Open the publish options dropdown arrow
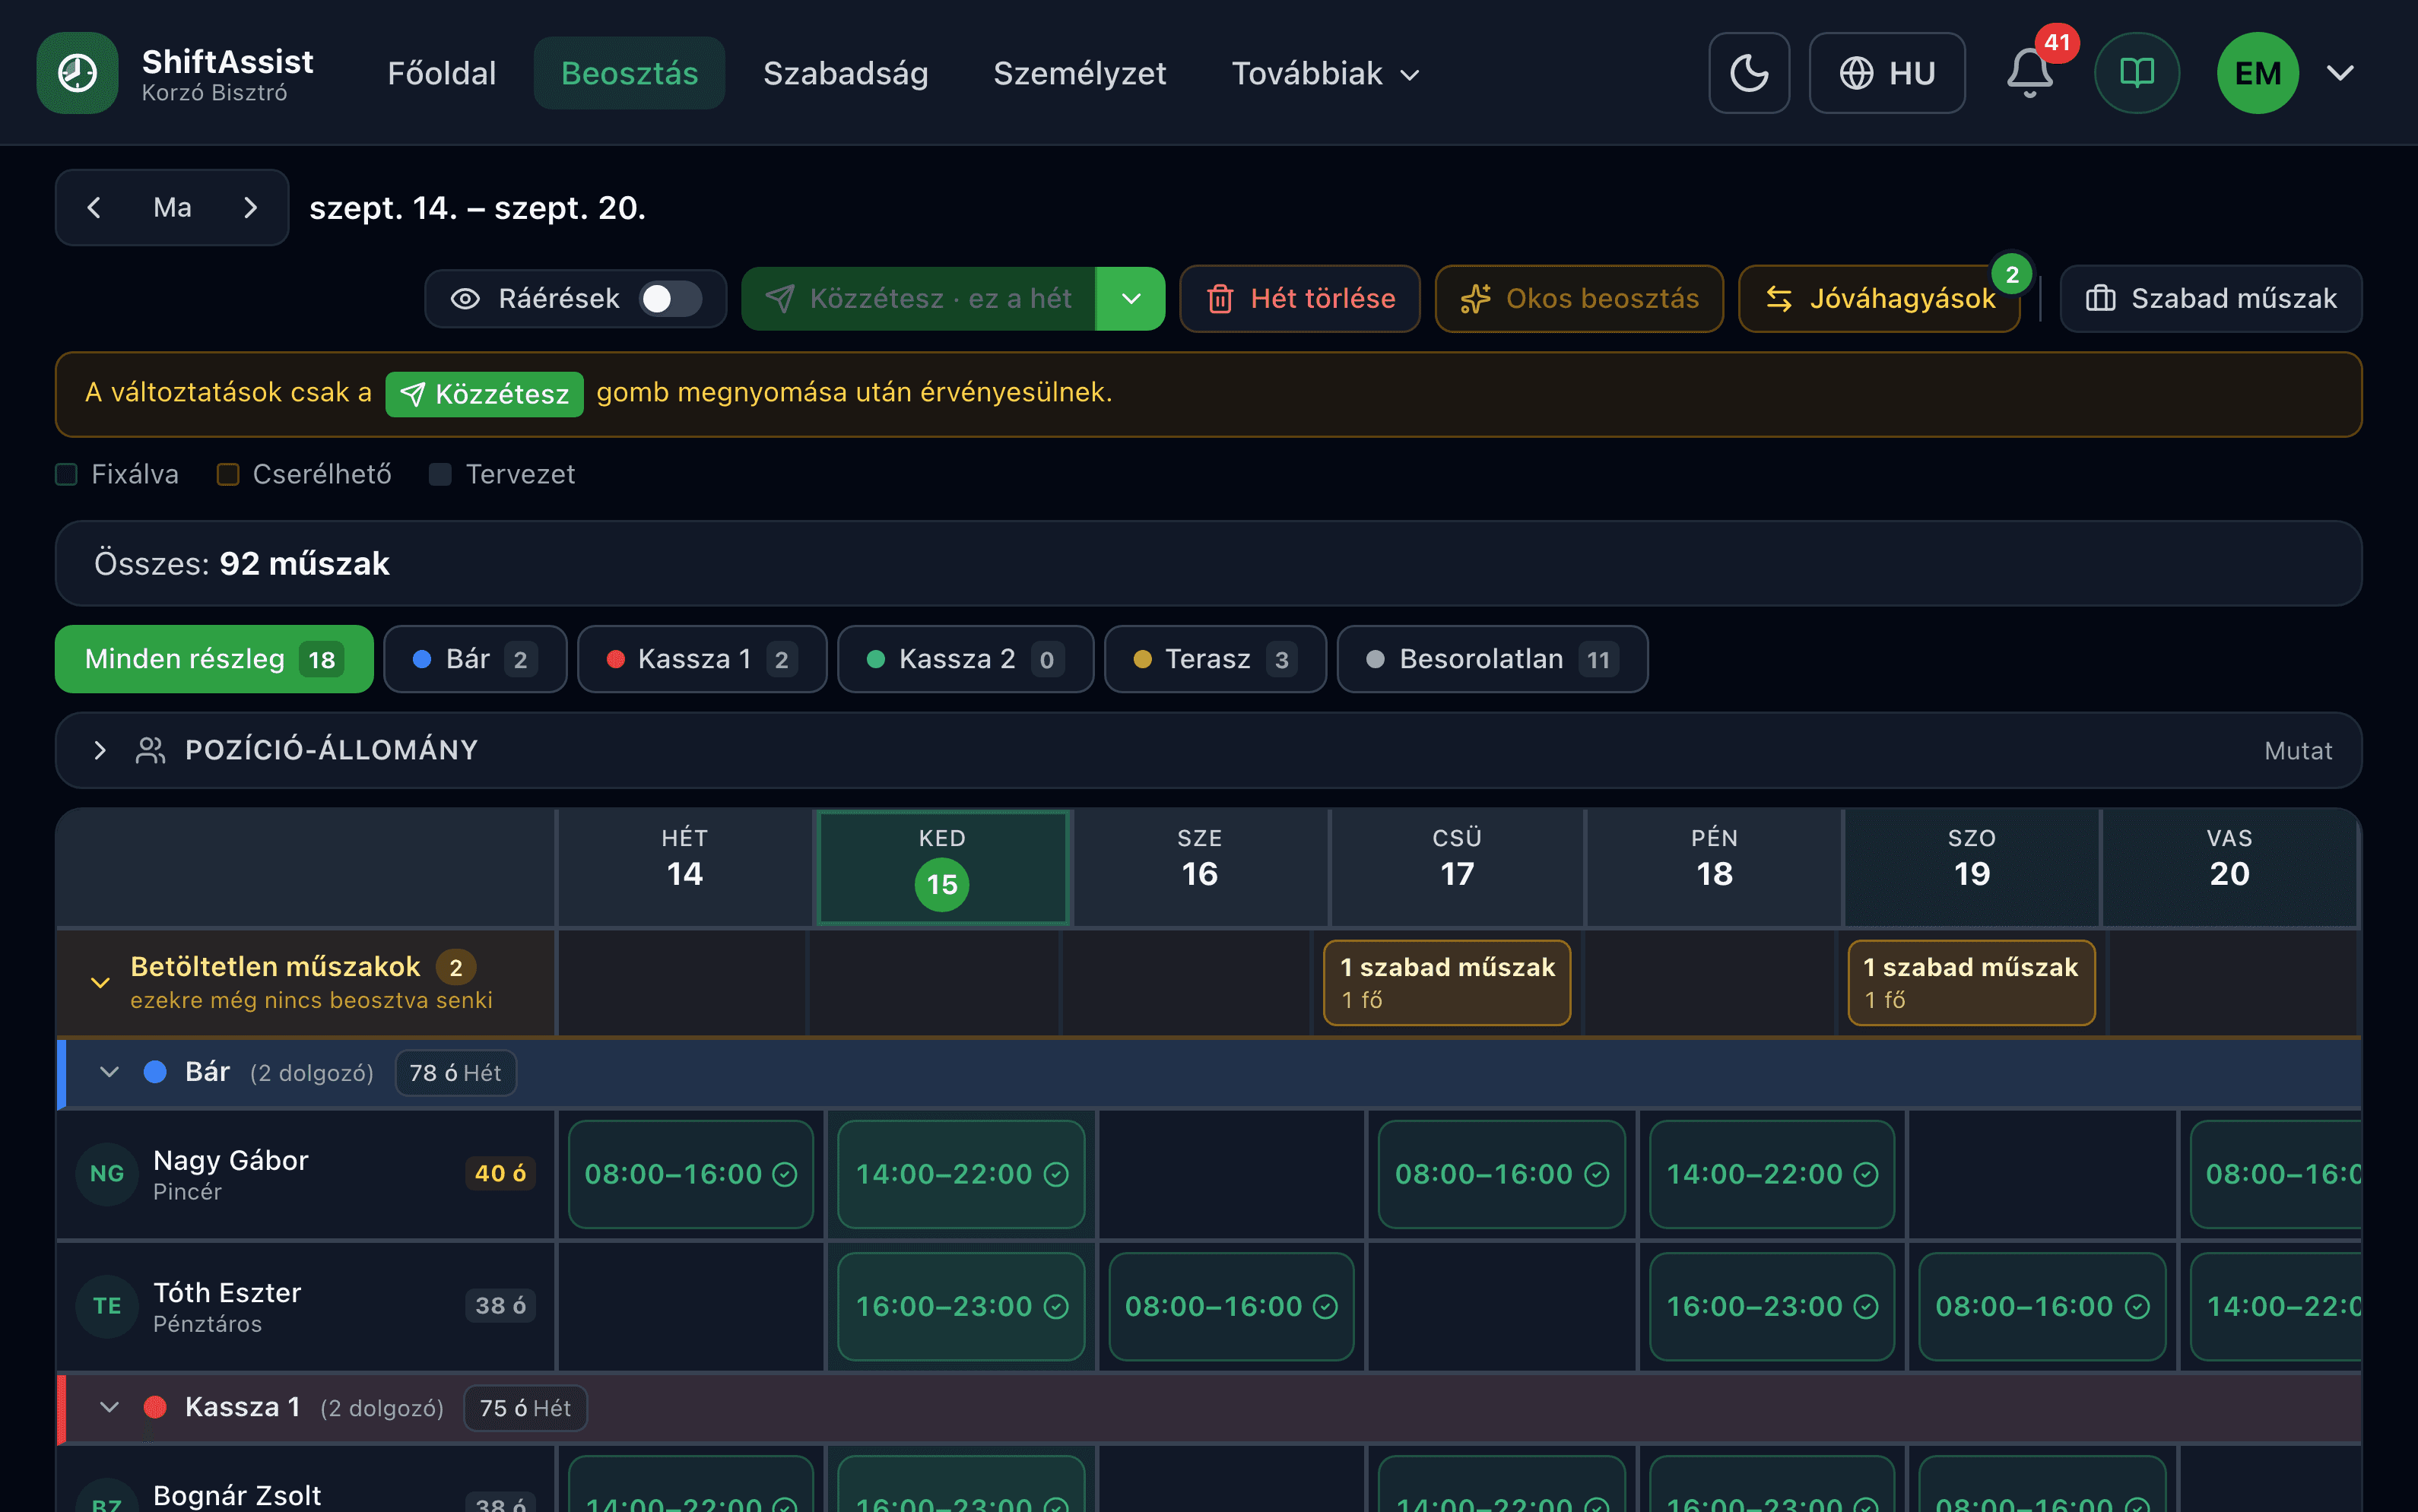Image resolution: width=2418 pixels, height=1512 pixels. click(x=1131, y=298)
